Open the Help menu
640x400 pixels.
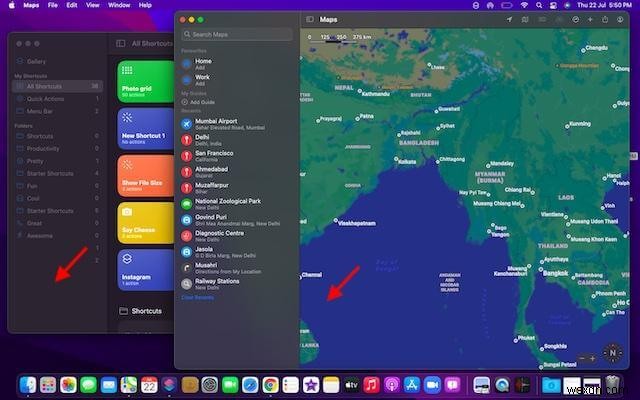[x=145, y=5]
